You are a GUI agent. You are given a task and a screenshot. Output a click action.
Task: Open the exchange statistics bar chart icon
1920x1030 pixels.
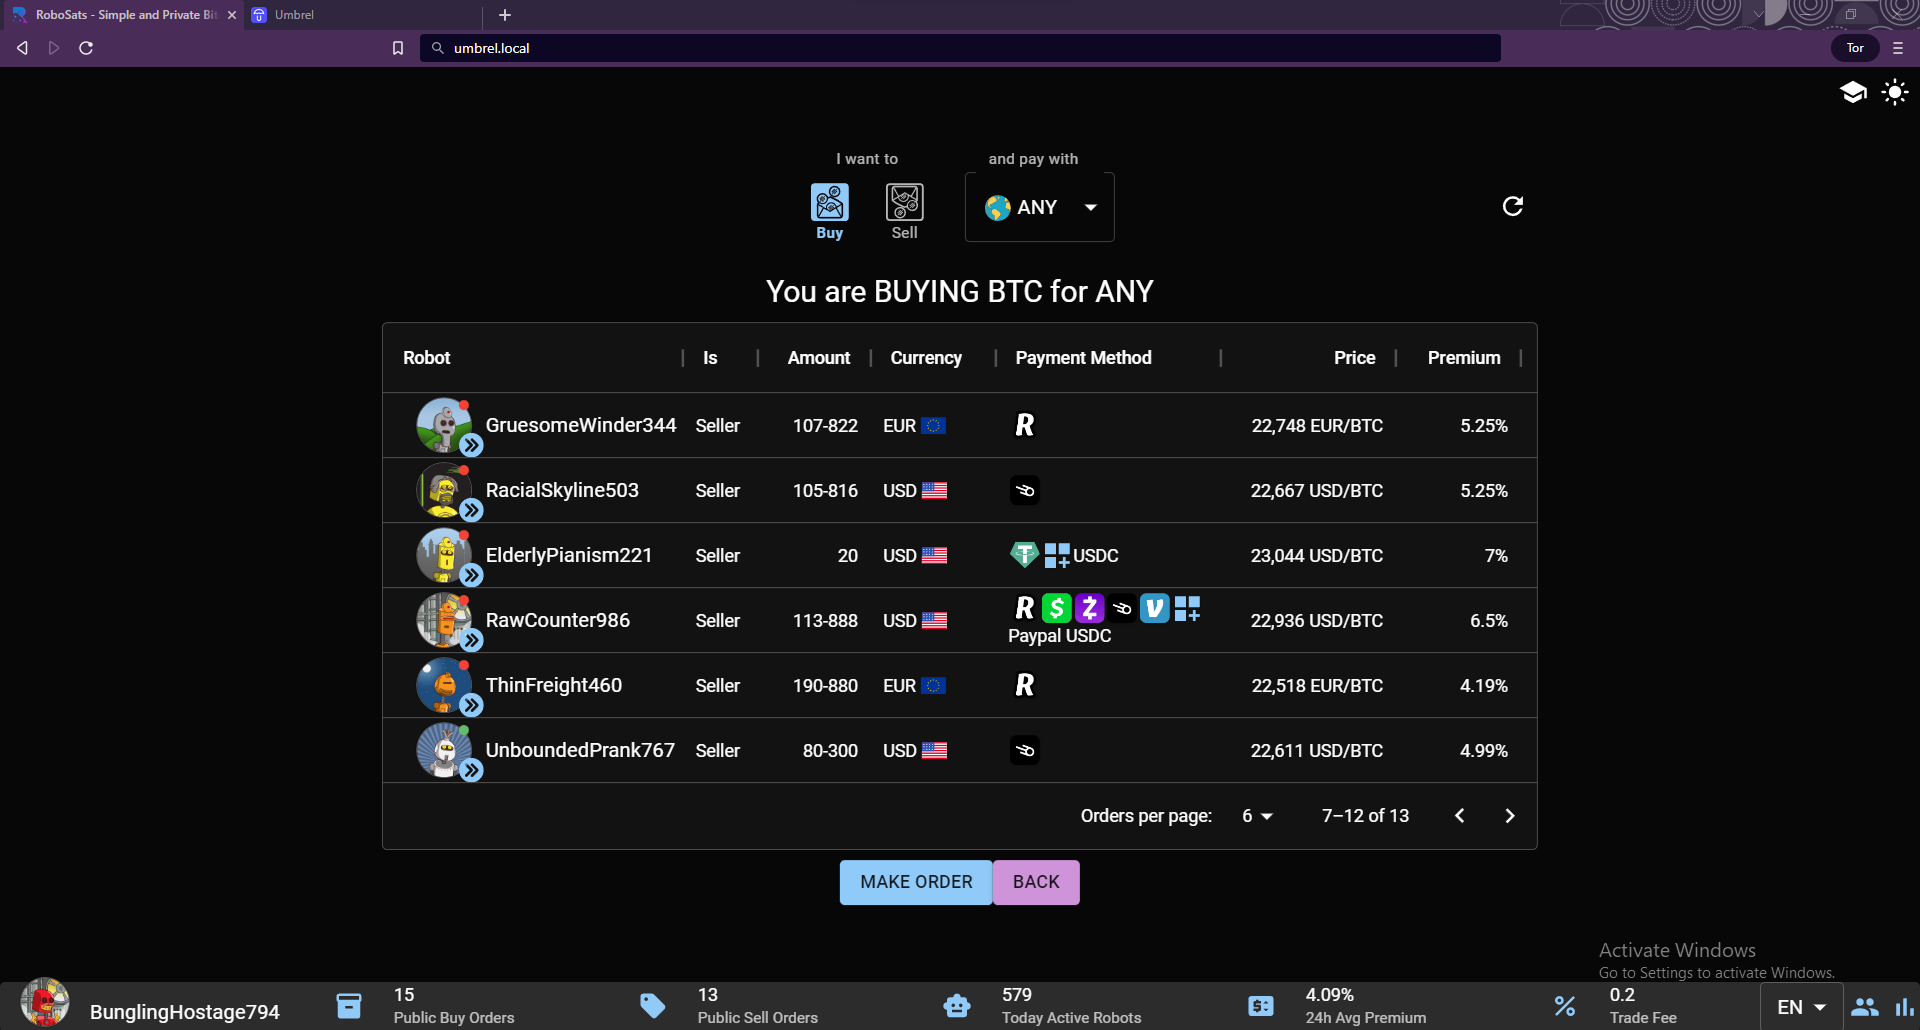tap(1904, 1007)
